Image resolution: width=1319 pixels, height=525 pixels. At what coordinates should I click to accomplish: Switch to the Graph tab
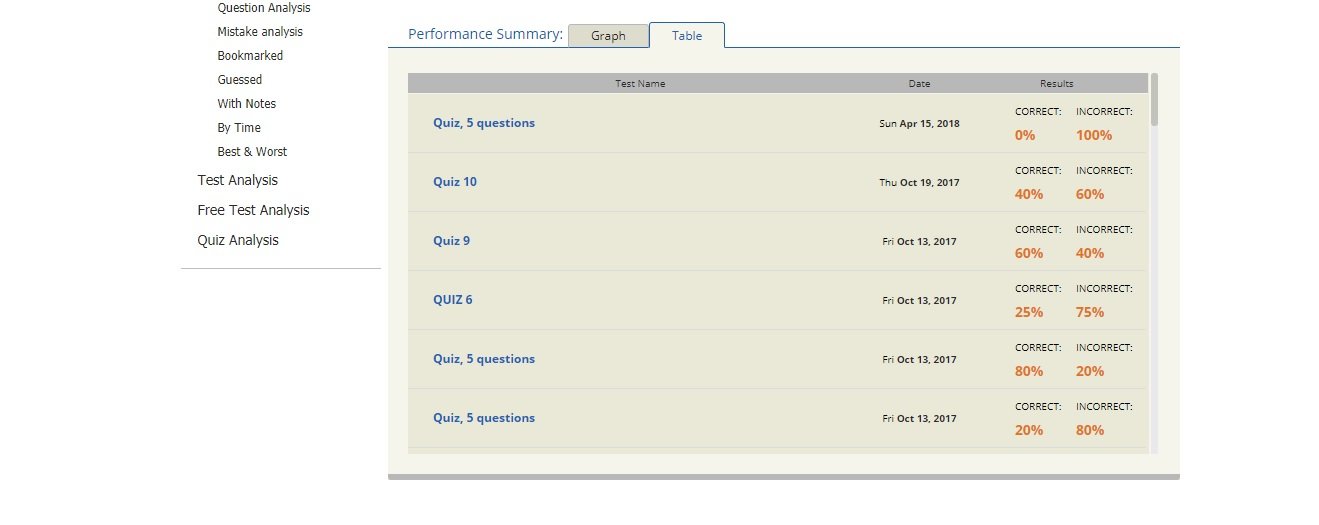(608, 36)
